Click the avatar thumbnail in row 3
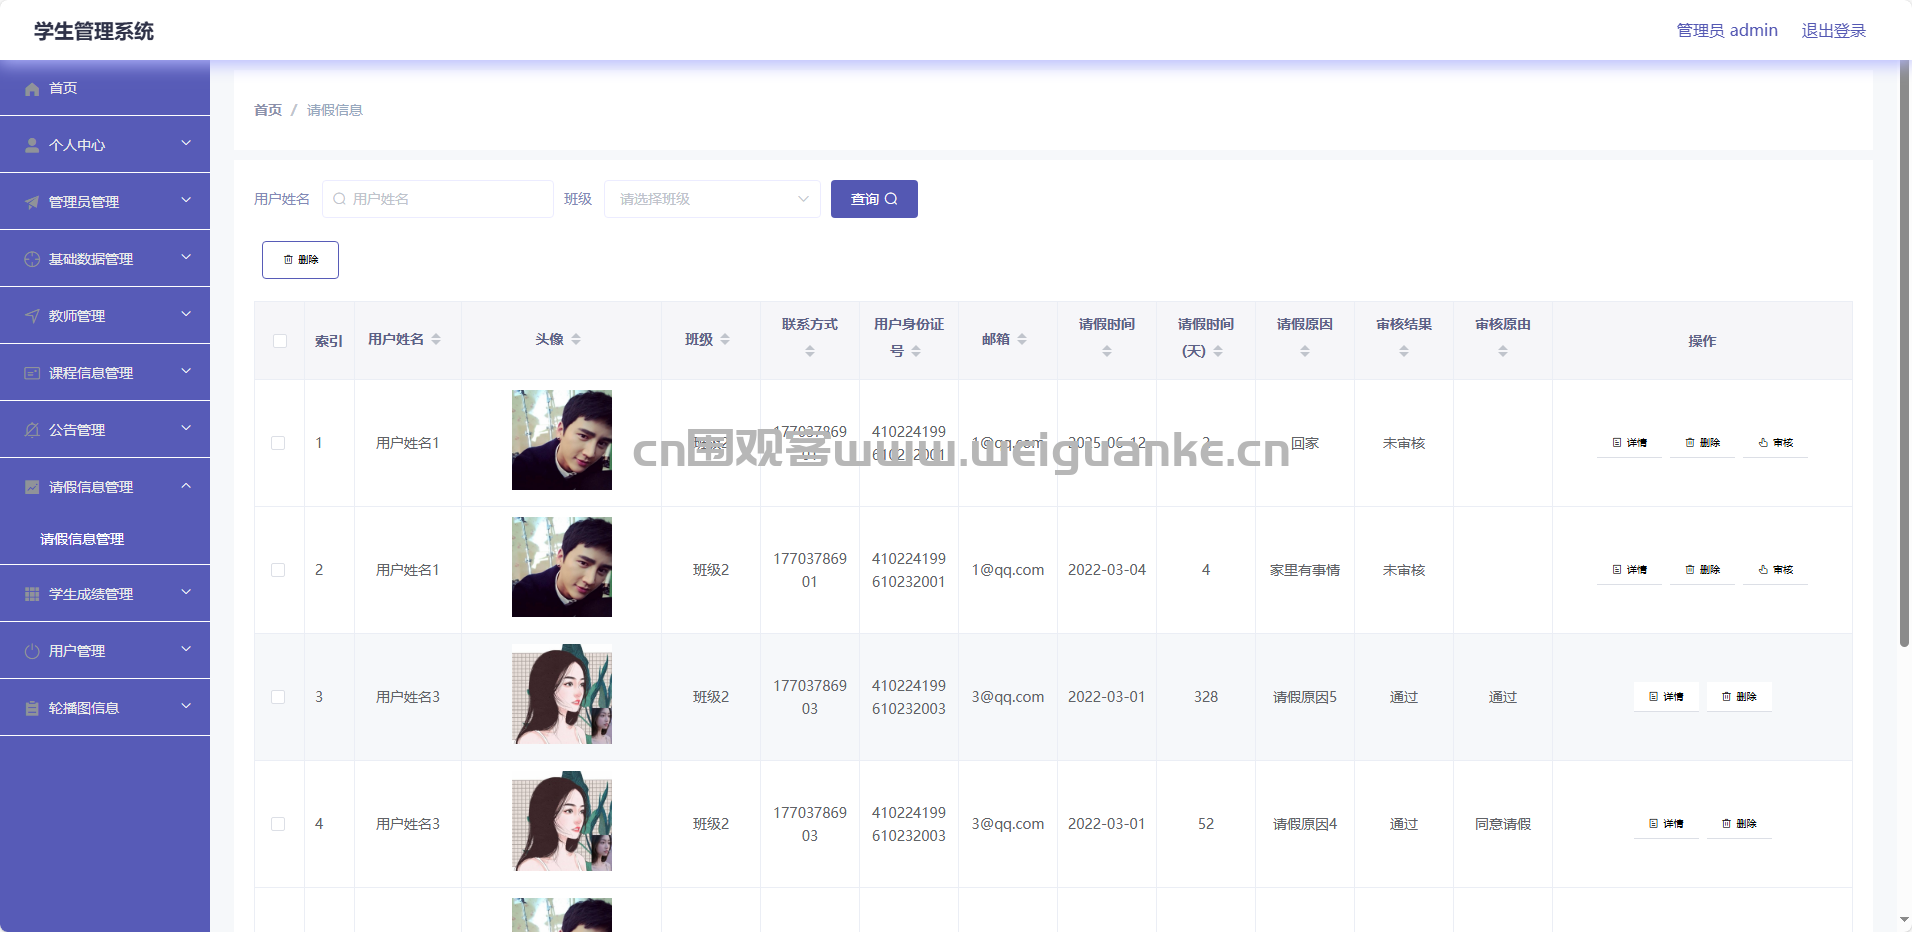Image resolution: width=1912 pixels, height=932 pixels. click(562, 694)
